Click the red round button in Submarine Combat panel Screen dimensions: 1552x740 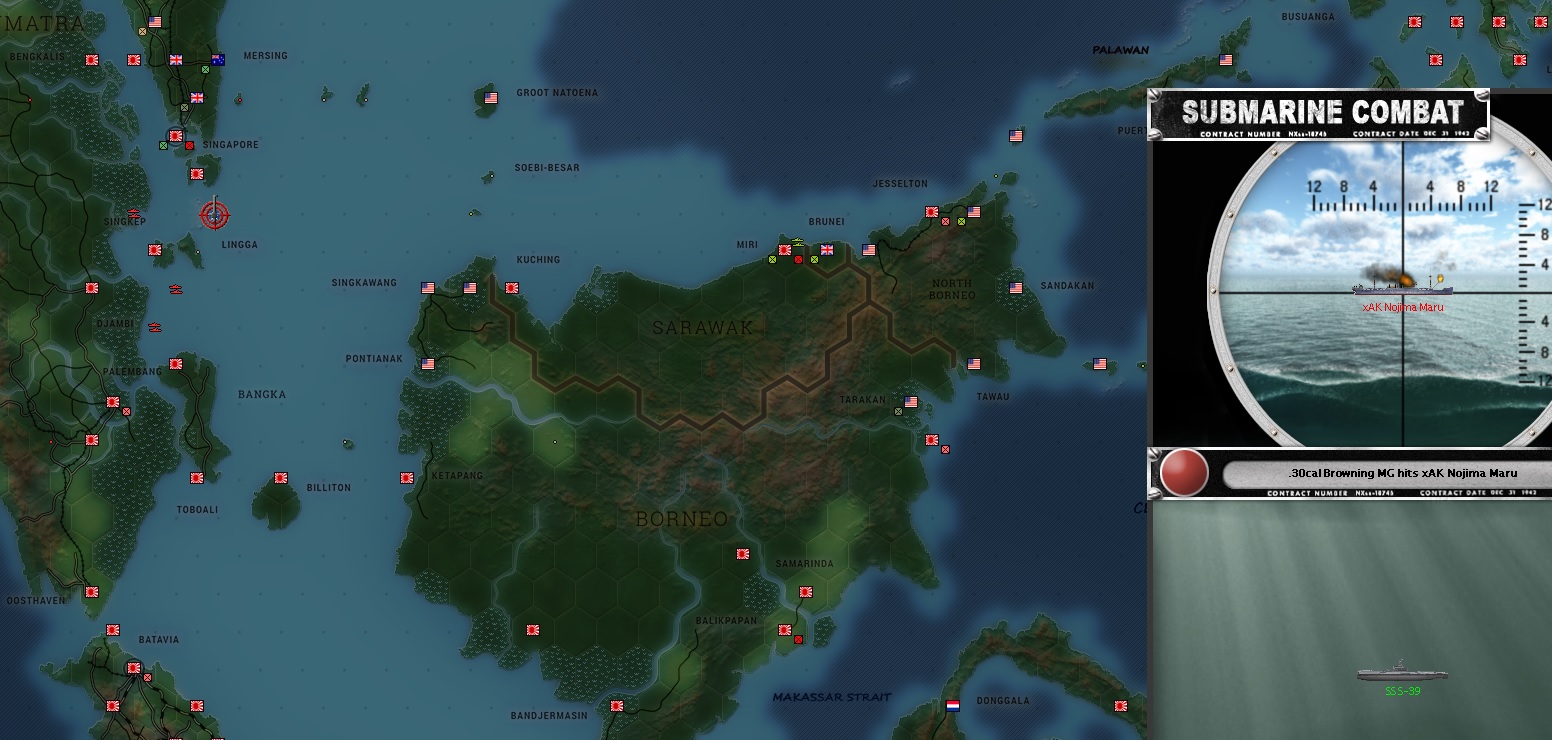coord(1184,473)
